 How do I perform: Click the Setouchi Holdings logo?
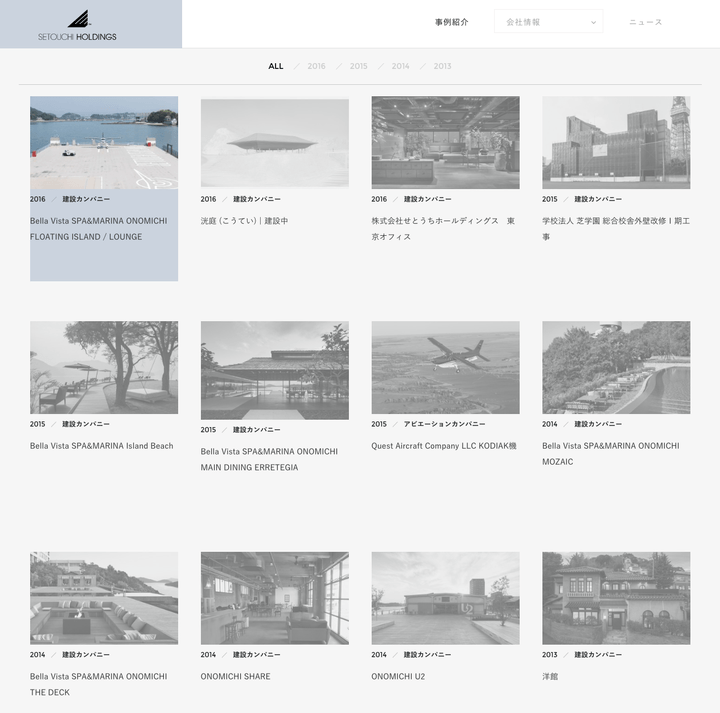[77, 26]
